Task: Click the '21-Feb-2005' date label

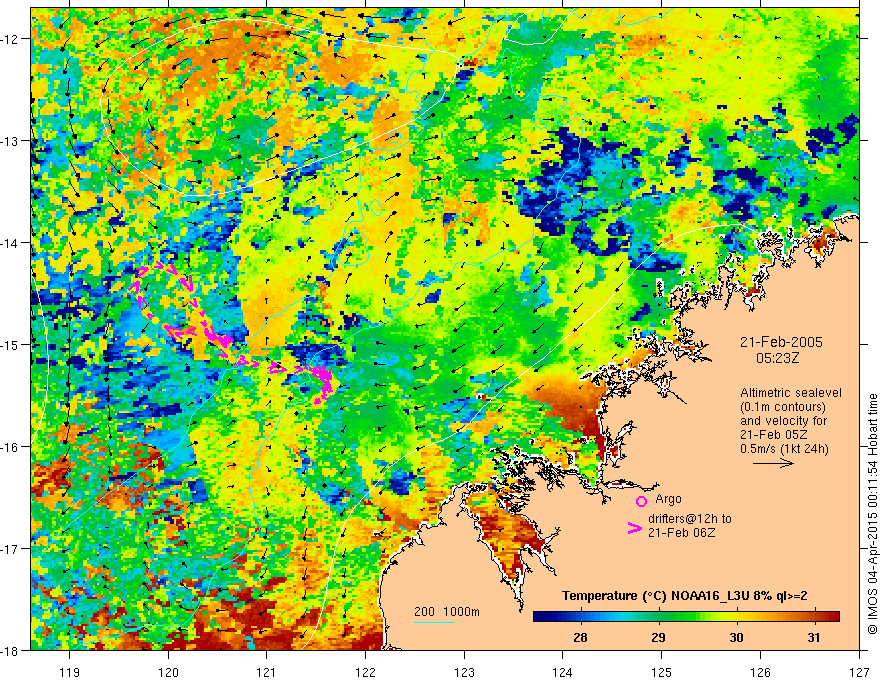Action: pos(781,342)
